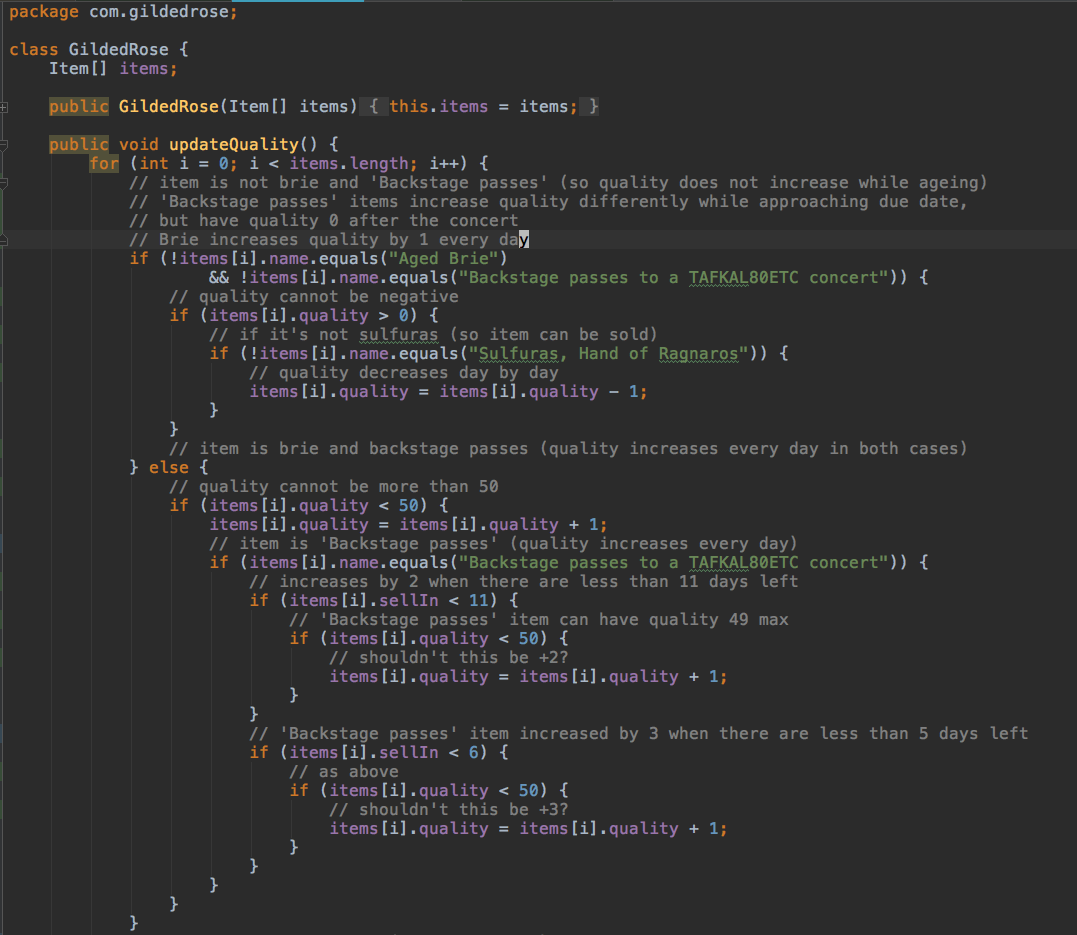The image size is (1077, 935).
Task: Collapse the updateQuality method fold marker
Action: tap(4, 143)
